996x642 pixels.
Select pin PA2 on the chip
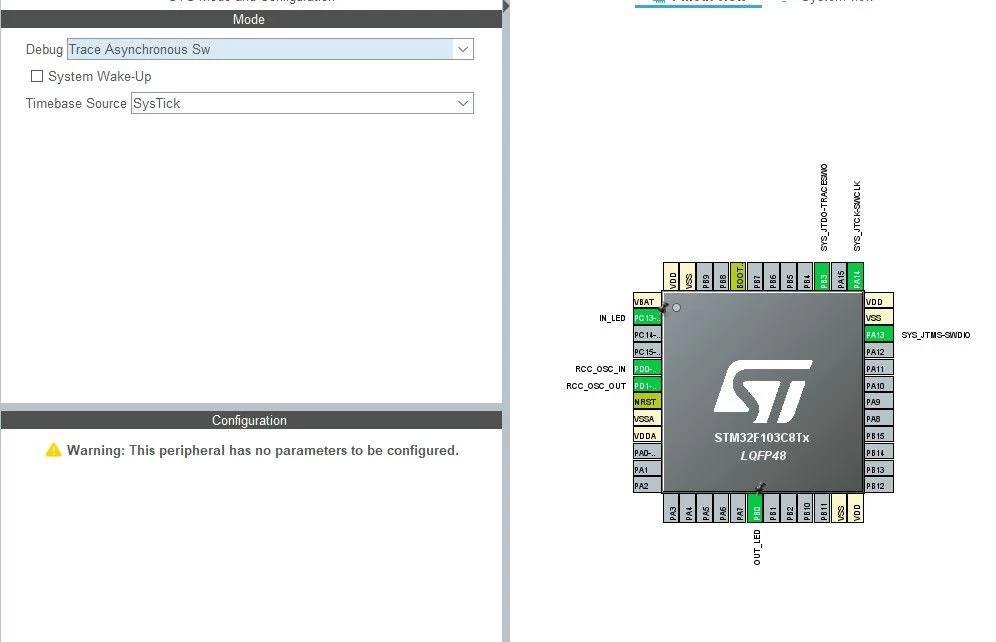pyautogui.click(x=647, y=486)
